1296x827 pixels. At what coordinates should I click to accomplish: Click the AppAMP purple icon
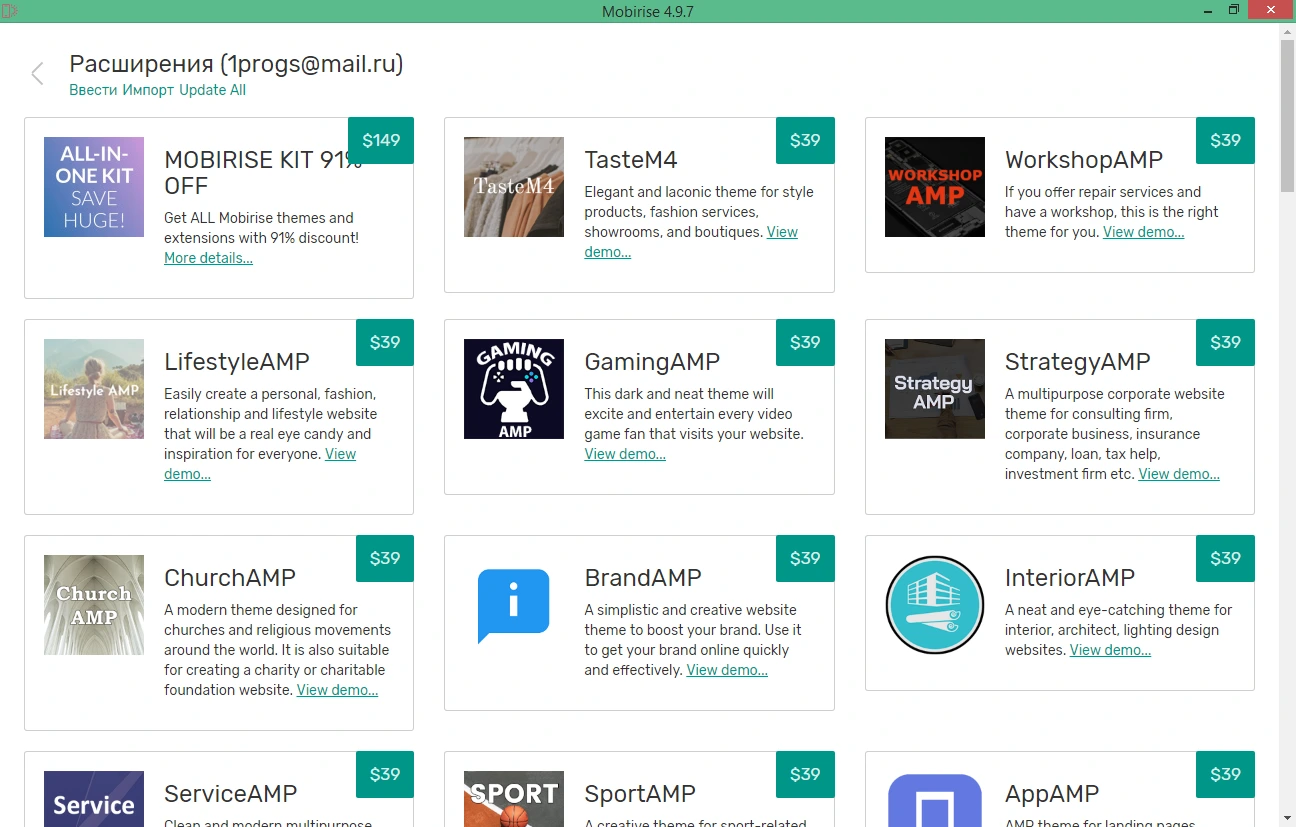tap(935, 799)
